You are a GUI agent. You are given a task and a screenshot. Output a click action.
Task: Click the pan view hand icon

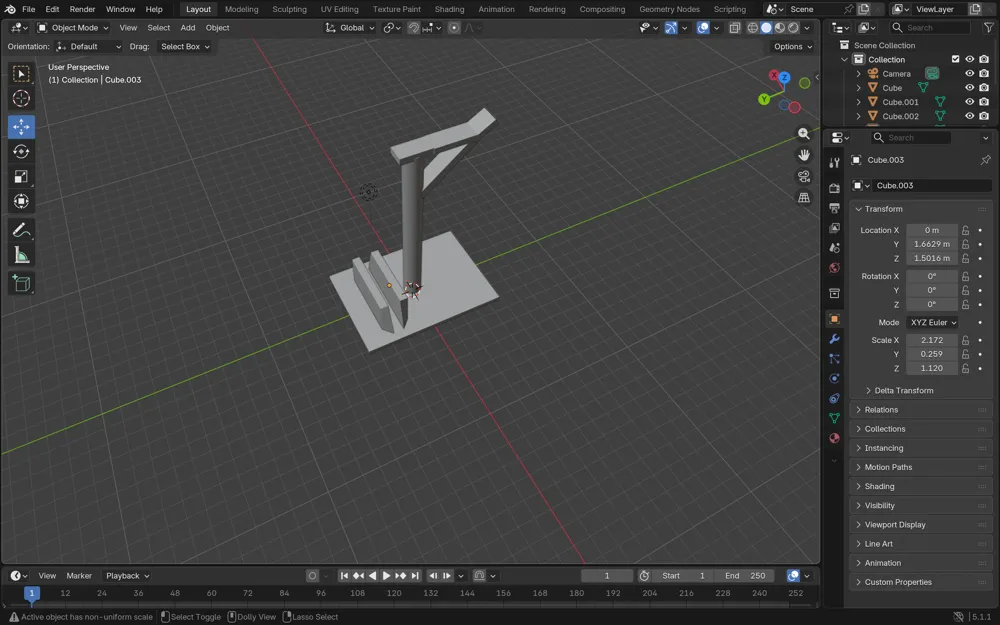[x=804, y=155]
